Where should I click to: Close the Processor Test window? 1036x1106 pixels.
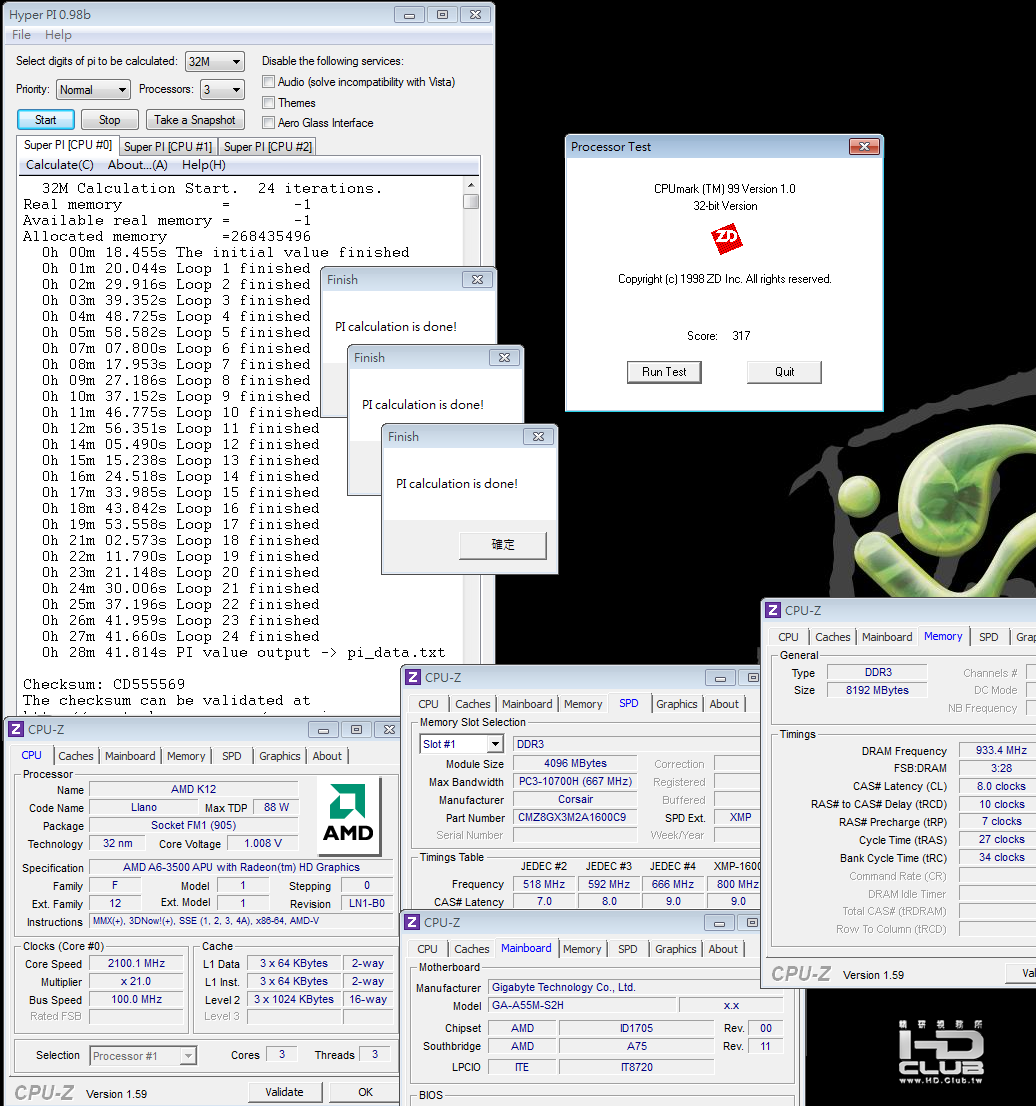click(x=864, y=146)
